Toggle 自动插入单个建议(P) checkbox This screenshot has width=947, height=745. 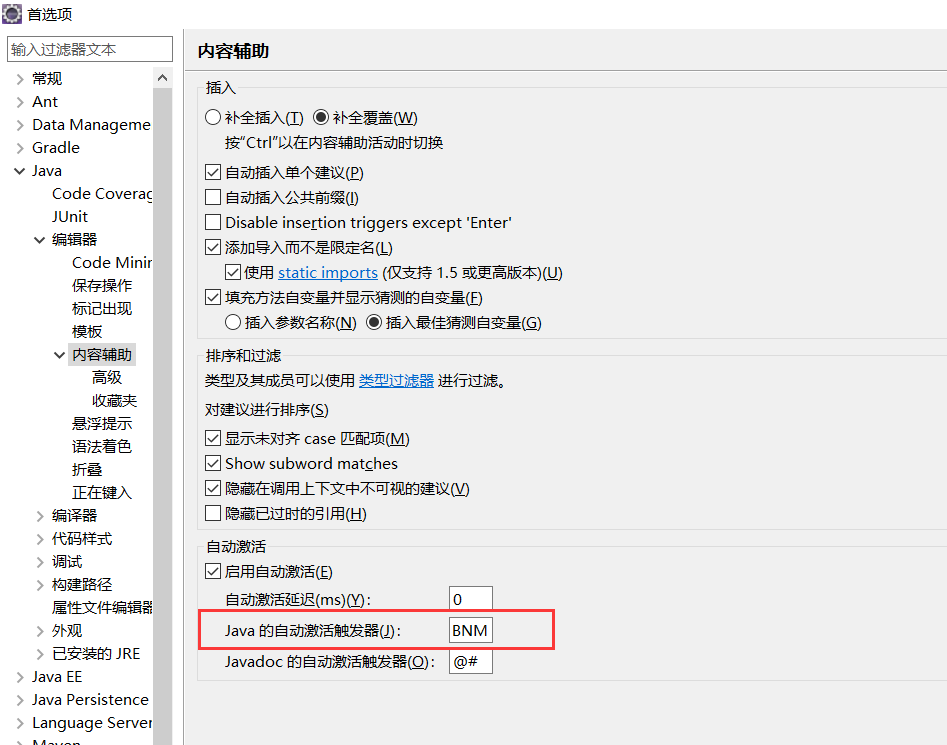pos(213,173)
